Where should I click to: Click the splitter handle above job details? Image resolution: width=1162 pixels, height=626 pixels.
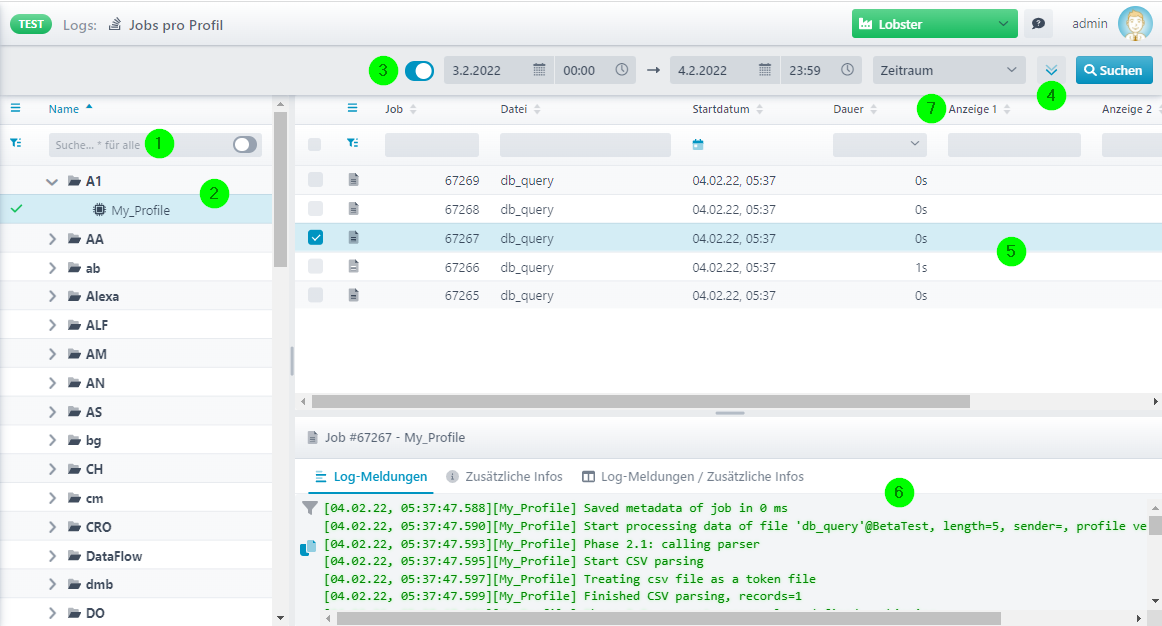click(730, 413)
